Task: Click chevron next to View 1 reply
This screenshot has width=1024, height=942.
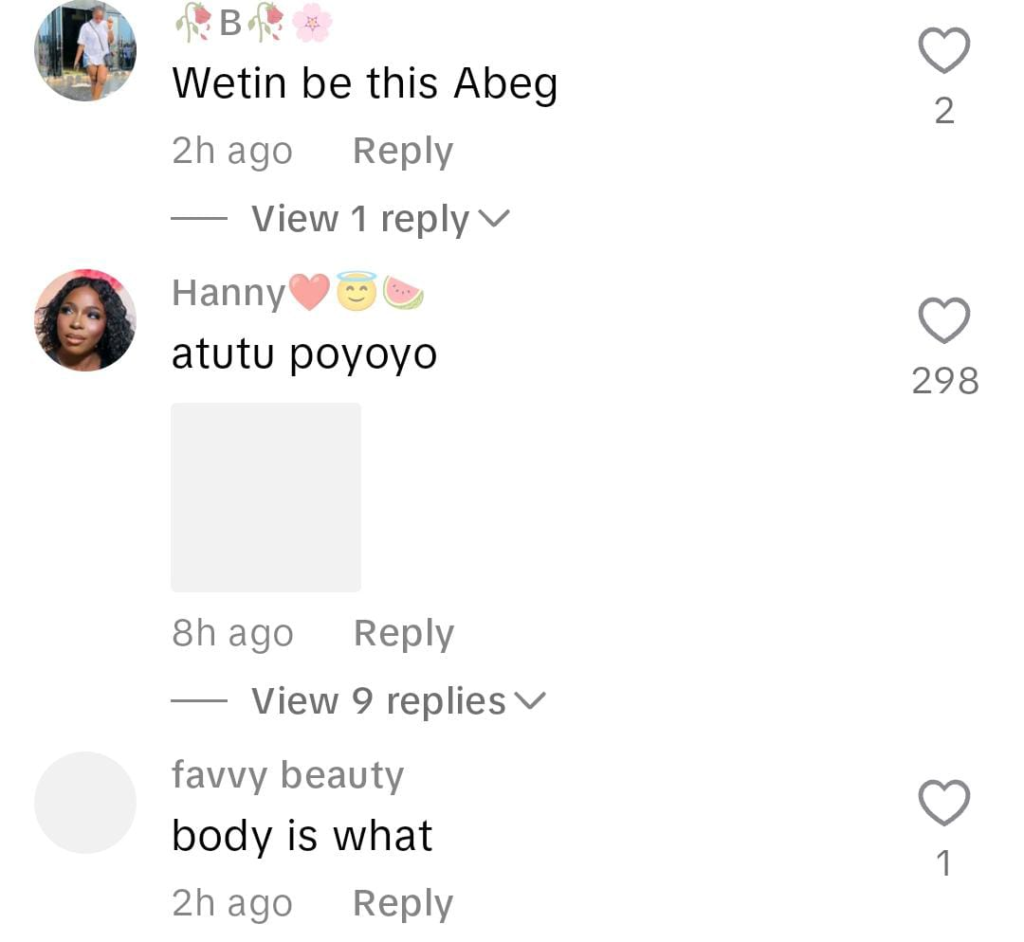Action: pos(493,218)
